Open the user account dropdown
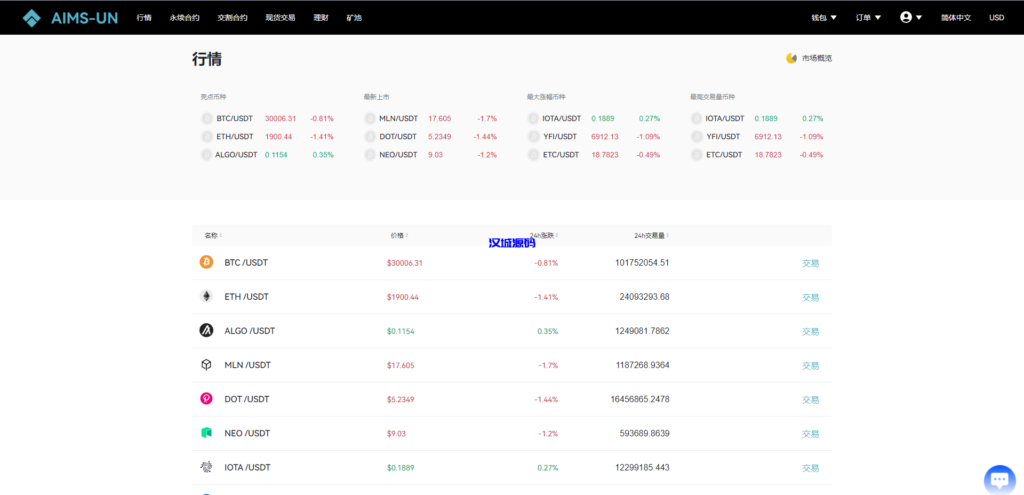This screenshot has width=1024, height=495. (x=911, y=17)
